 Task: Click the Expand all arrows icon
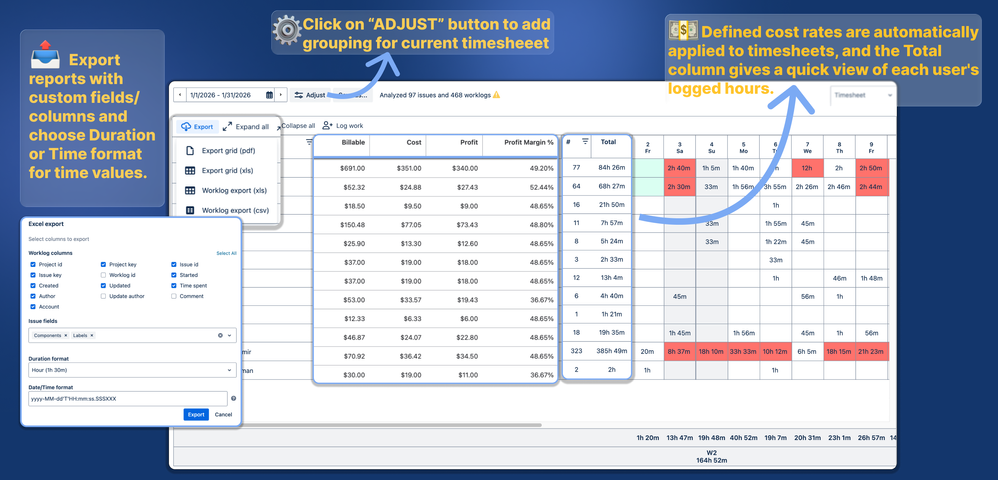tap(228, 127)
